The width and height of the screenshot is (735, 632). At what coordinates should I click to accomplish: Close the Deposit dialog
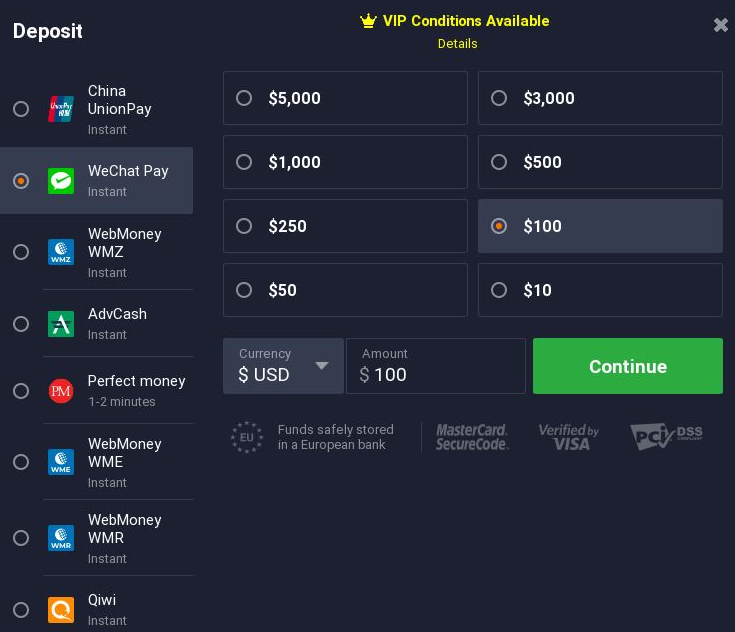coord(720,25)
